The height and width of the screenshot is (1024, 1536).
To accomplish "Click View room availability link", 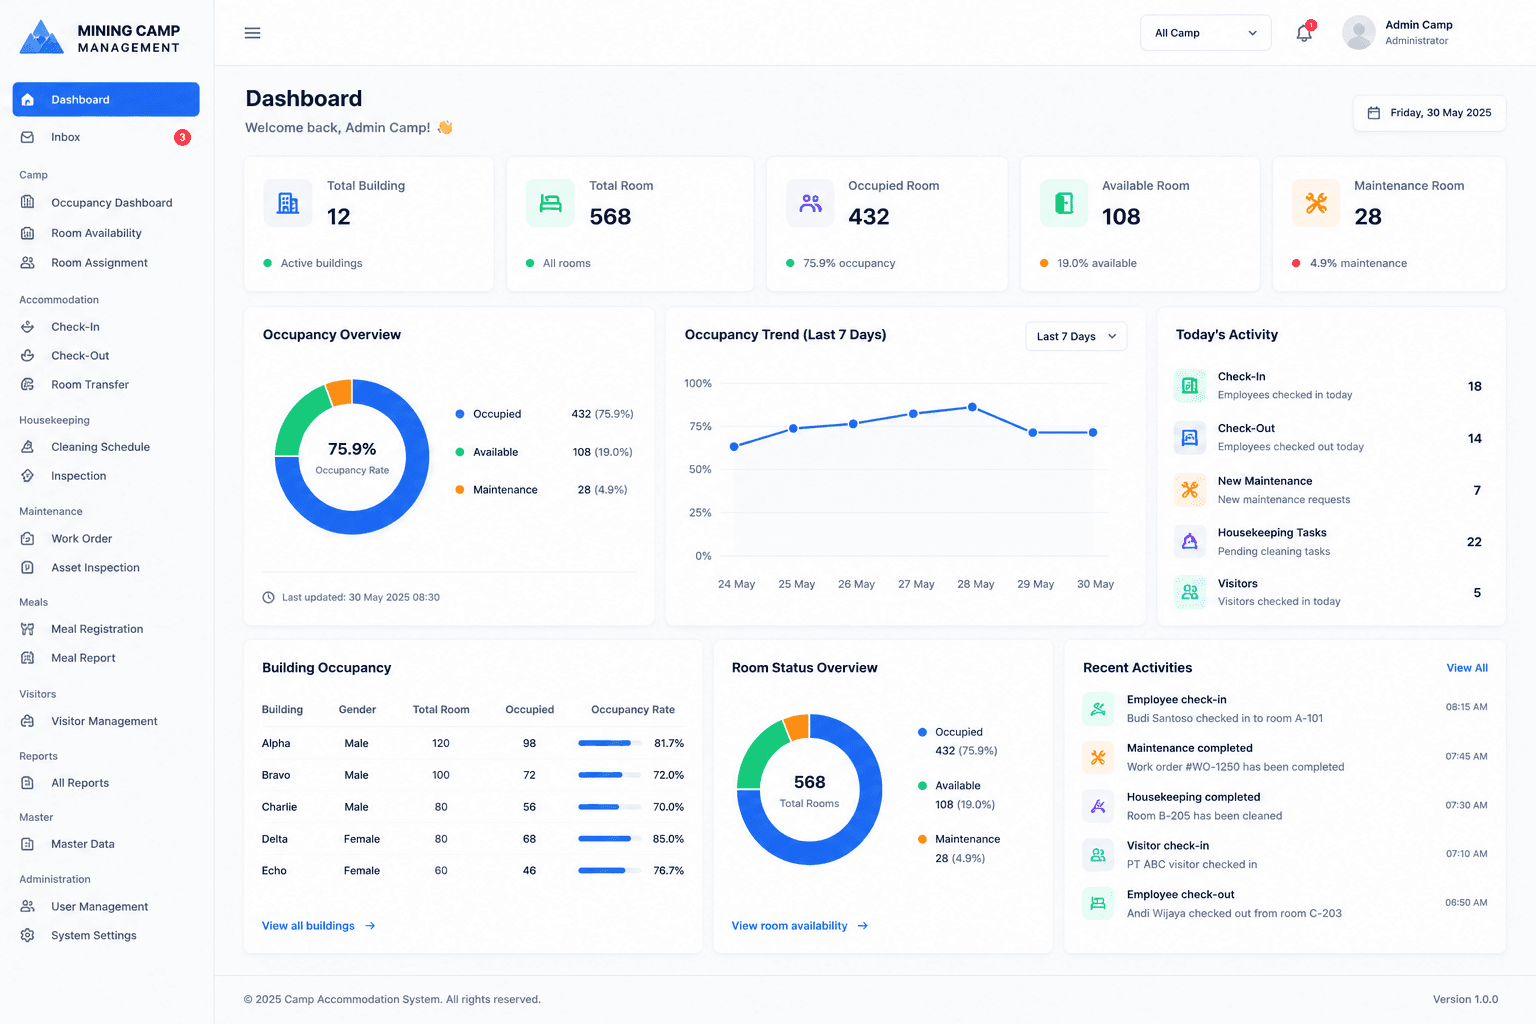I will click(799, 926).
